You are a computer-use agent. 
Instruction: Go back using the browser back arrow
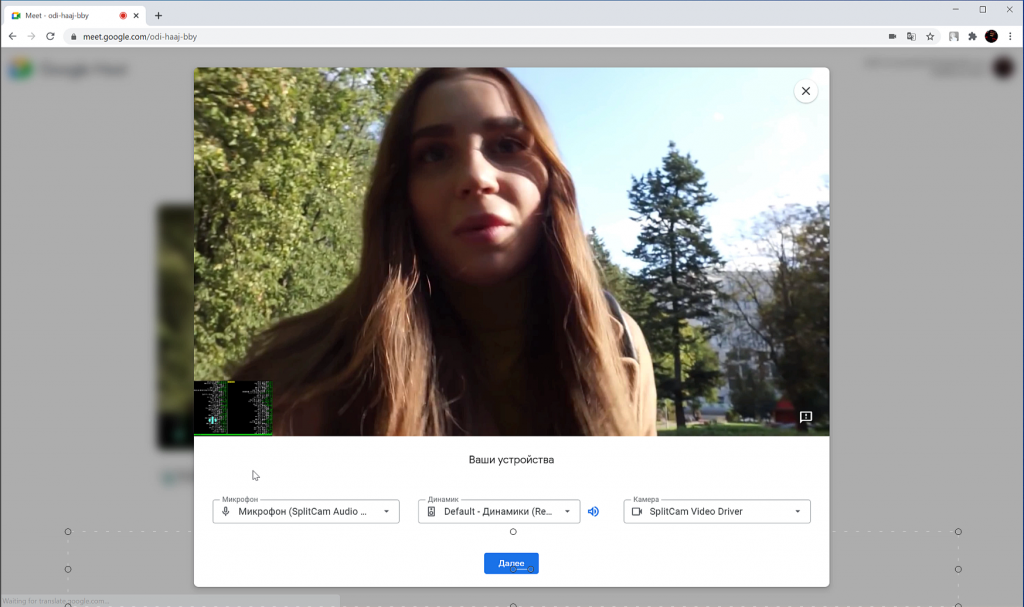tap(12, 37)
